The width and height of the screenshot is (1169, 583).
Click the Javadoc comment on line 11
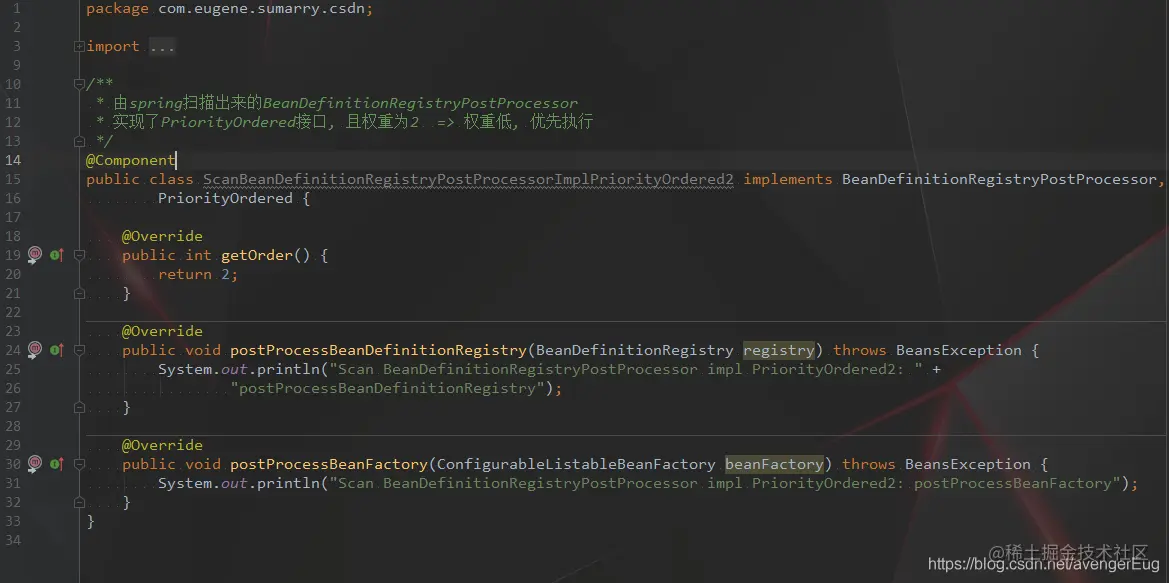[337, 103]
